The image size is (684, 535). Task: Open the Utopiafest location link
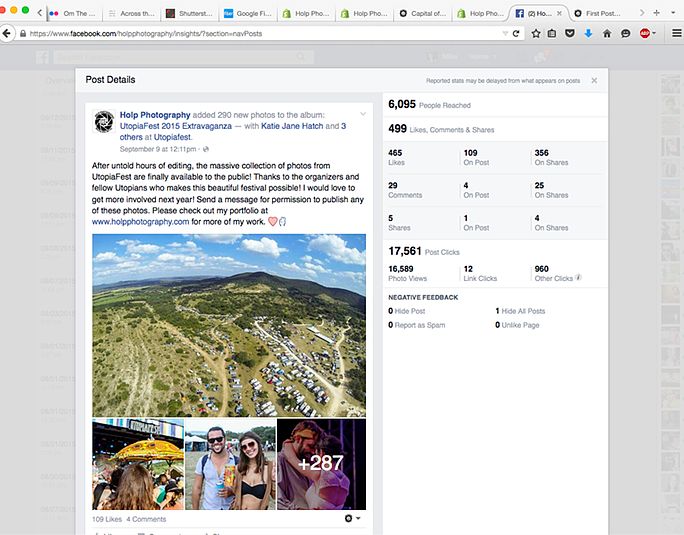click(x=172, y=137)
